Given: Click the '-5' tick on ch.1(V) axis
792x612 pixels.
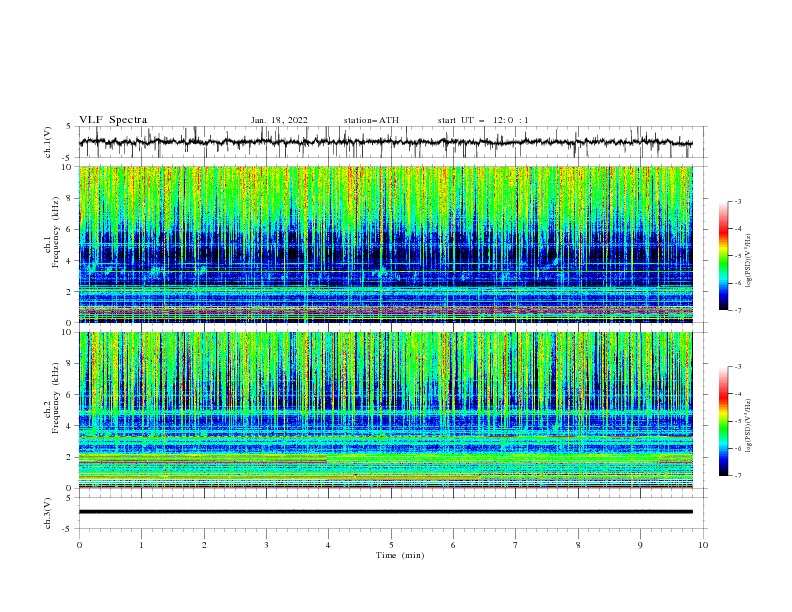Looking at the screenshot, I should [x=68, y=158].
